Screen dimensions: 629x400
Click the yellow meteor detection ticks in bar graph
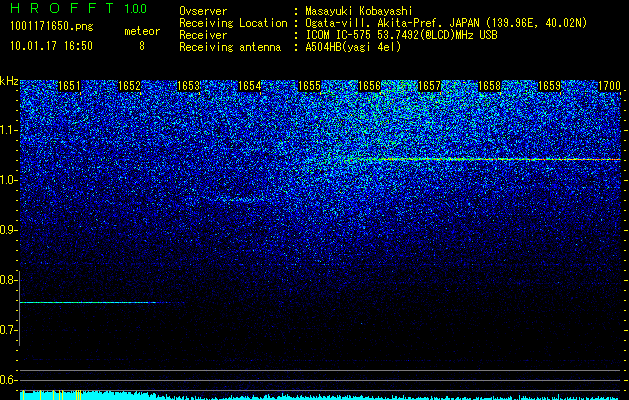point(51,395)
